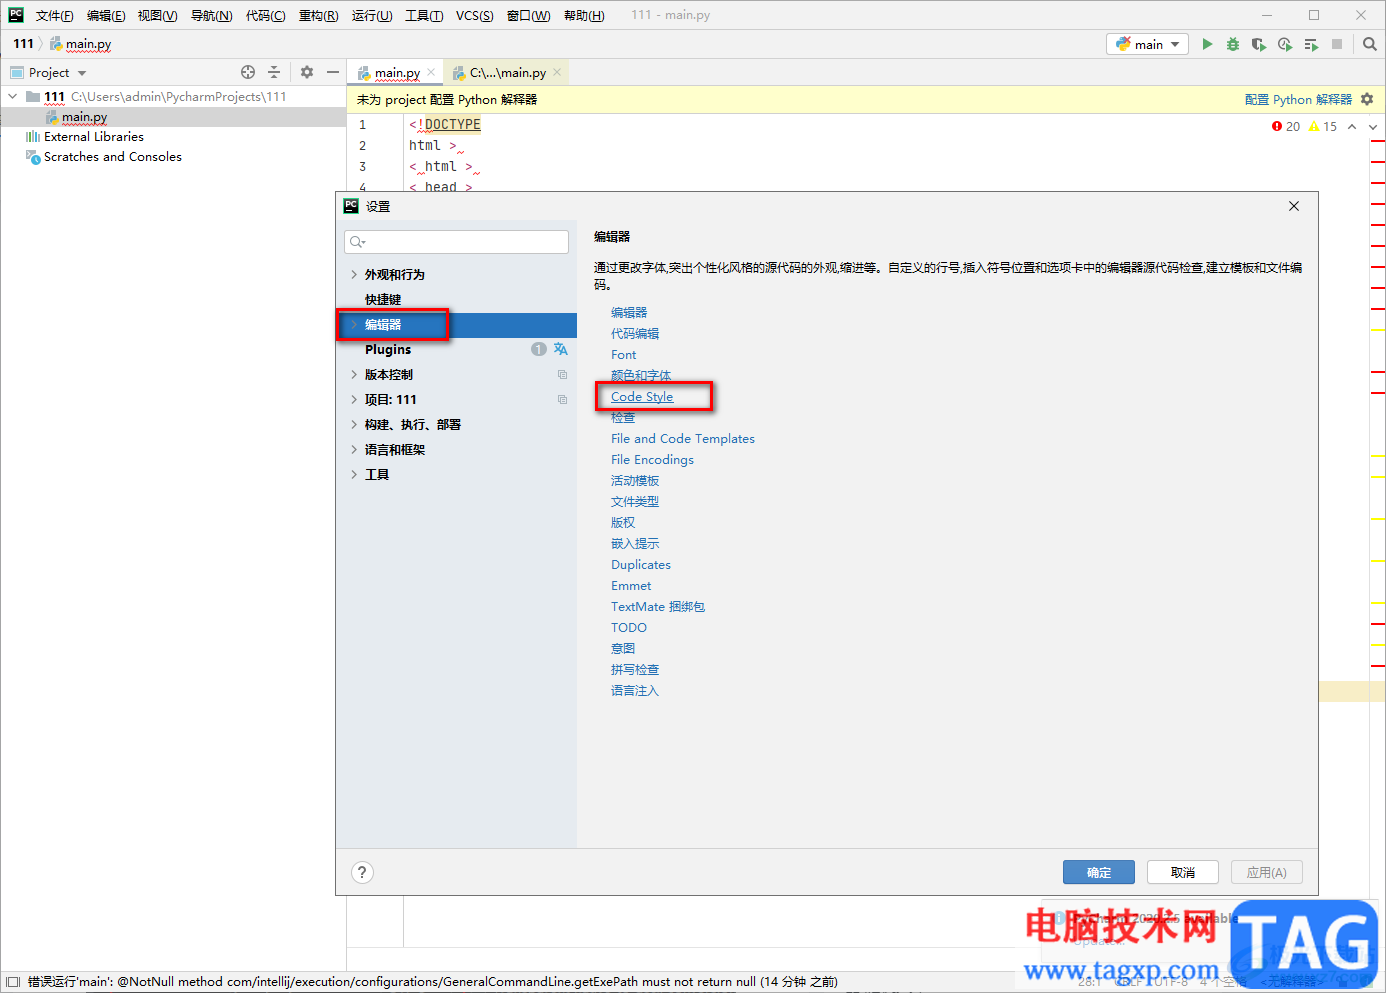Expand the 外观和行为 settings node
1386x993 pixels.
point(354,274)
